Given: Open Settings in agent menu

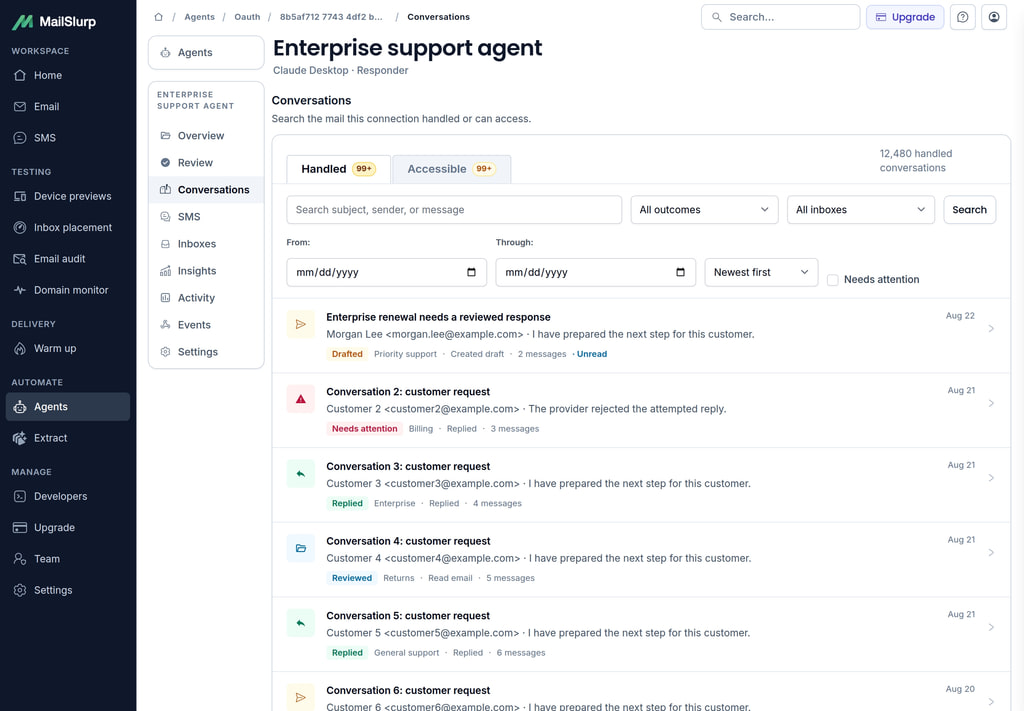Looking at the screenshot, I should pos(206,352).
